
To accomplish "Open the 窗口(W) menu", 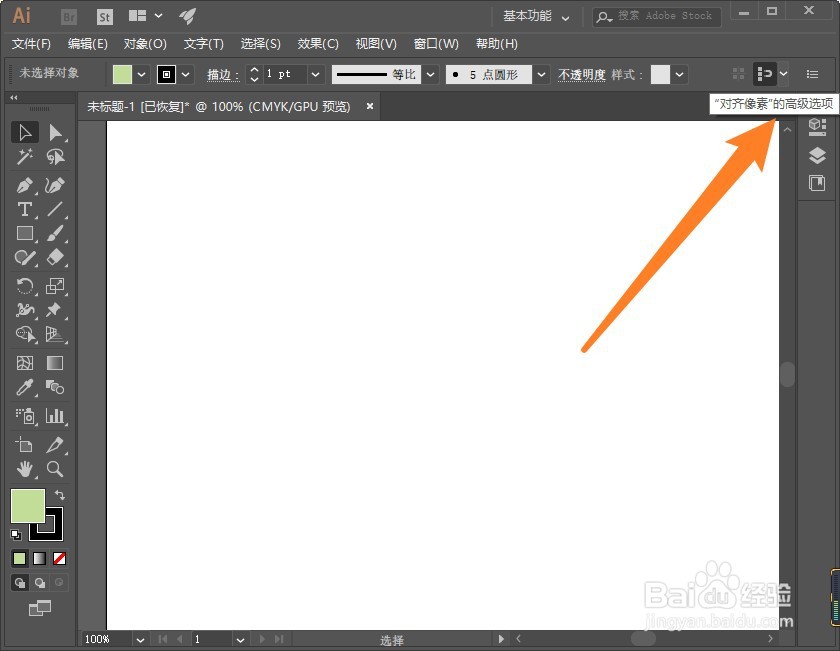I will point(436,44).
